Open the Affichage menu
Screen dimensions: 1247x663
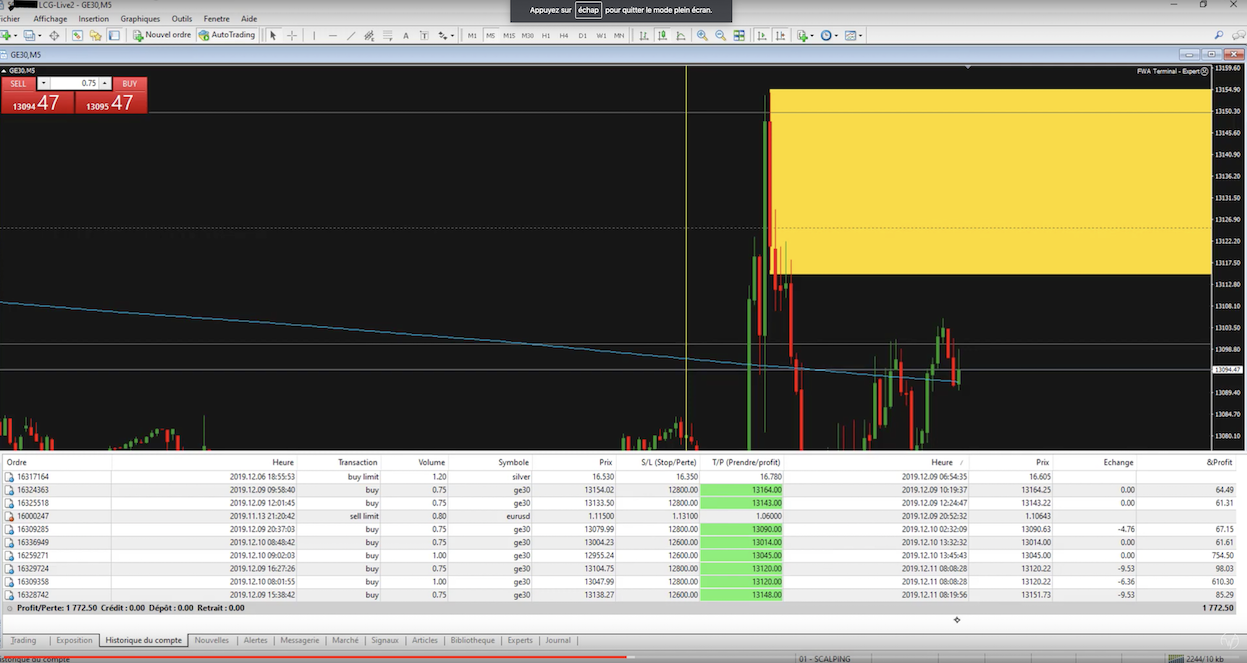50,19
